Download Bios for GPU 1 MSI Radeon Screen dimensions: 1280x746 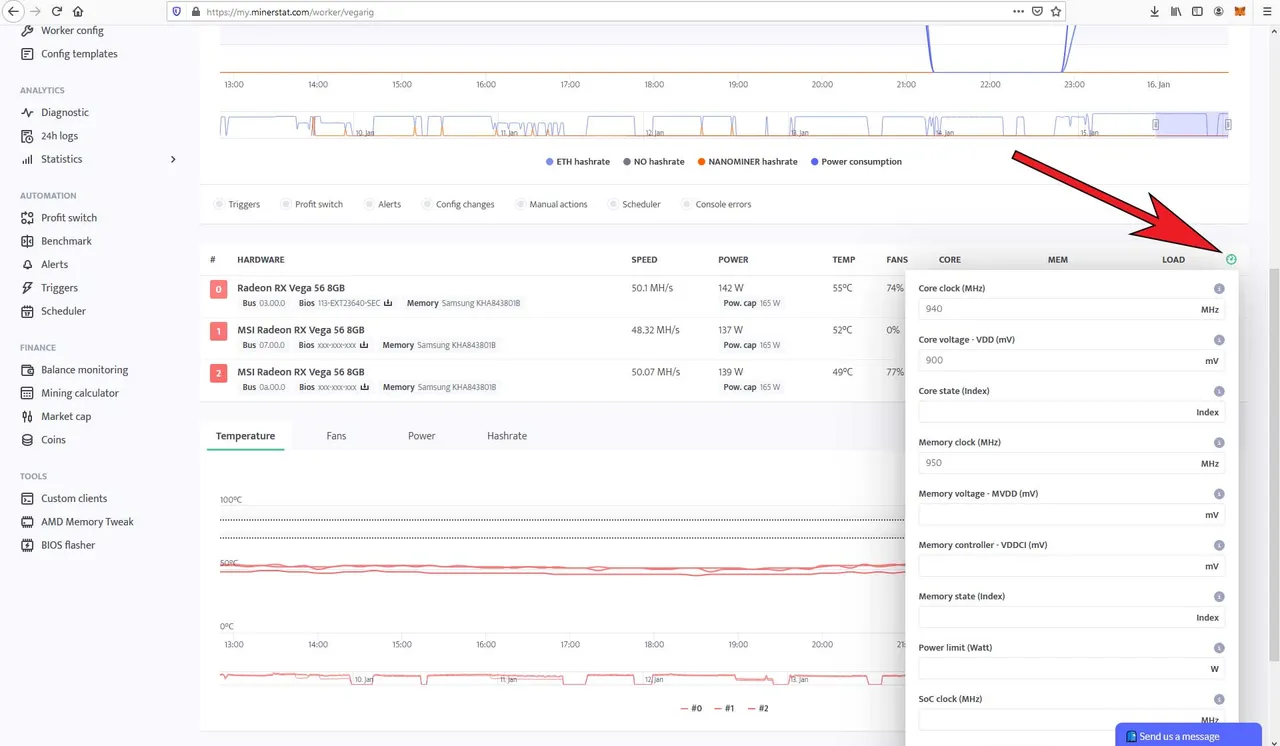364,345
